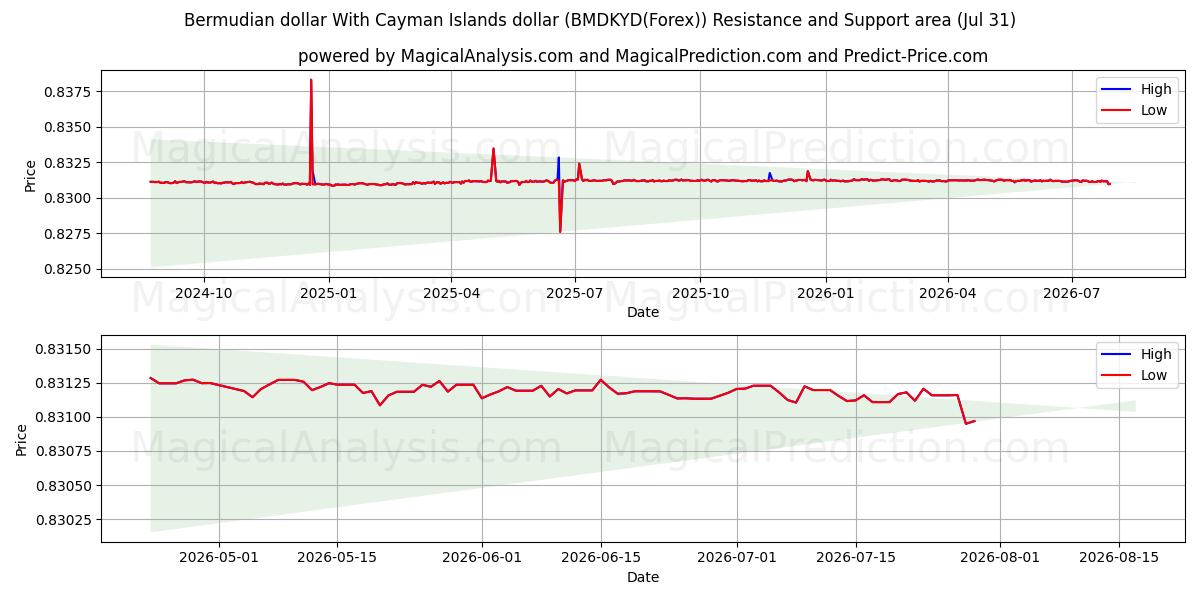Click the 2026-04 x-axis tick label

coord(947,293)
